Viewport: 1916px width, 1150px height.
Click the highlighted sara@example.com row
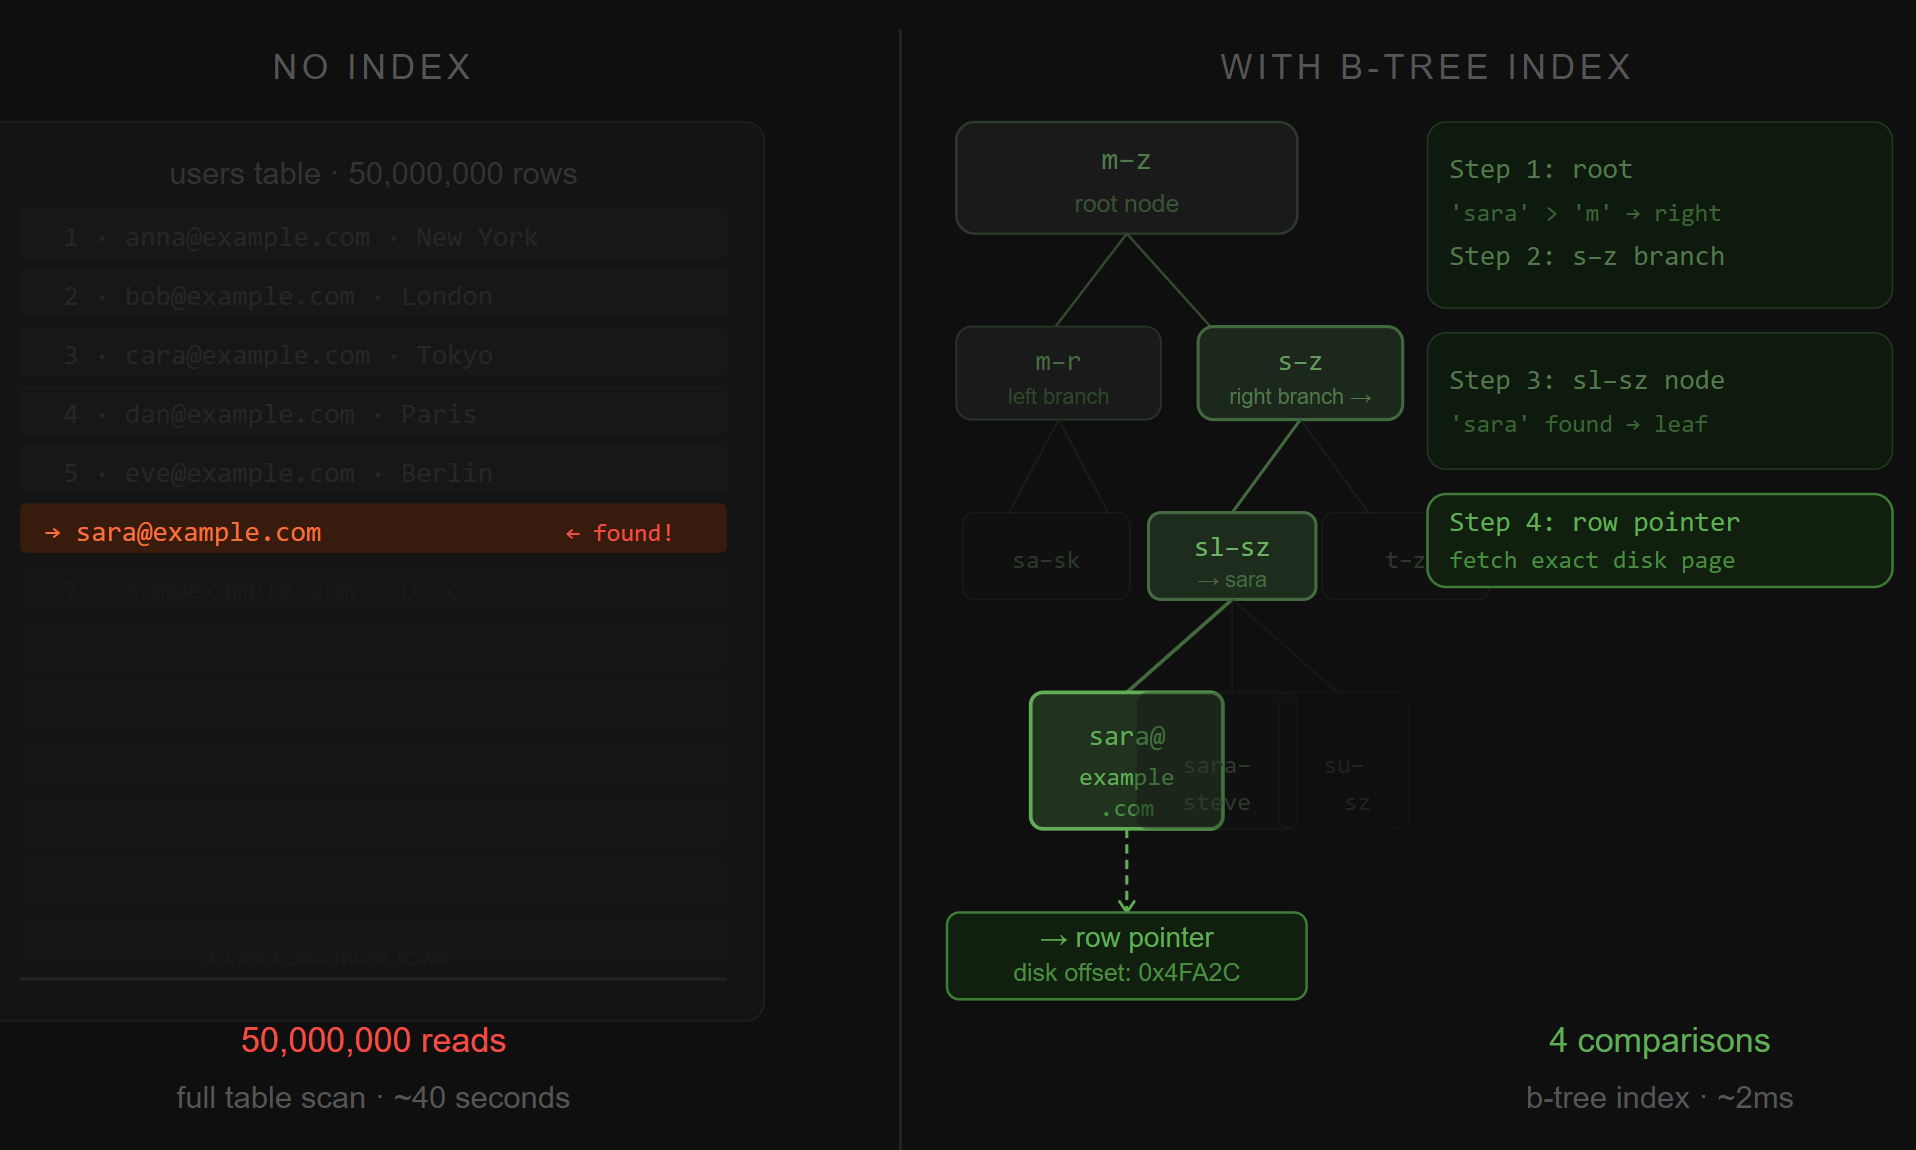373,528
